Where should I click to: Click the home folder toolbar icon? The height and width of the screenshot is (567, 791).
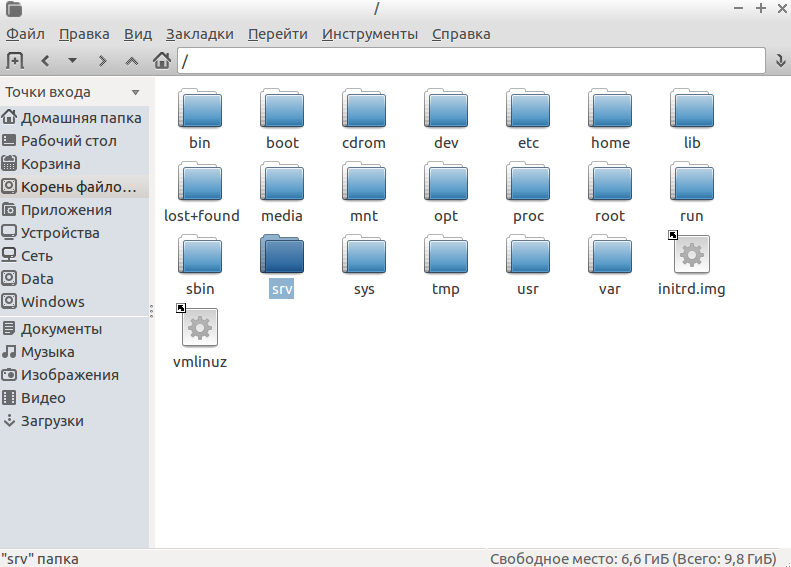coord(162,61)
